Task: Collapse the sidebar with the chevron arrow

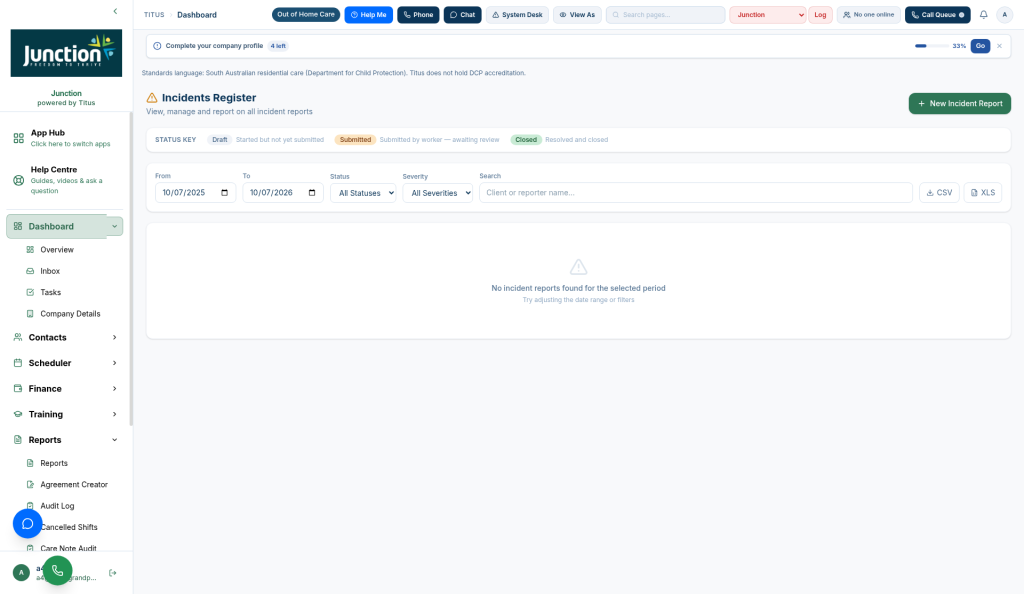Action: 116,11
